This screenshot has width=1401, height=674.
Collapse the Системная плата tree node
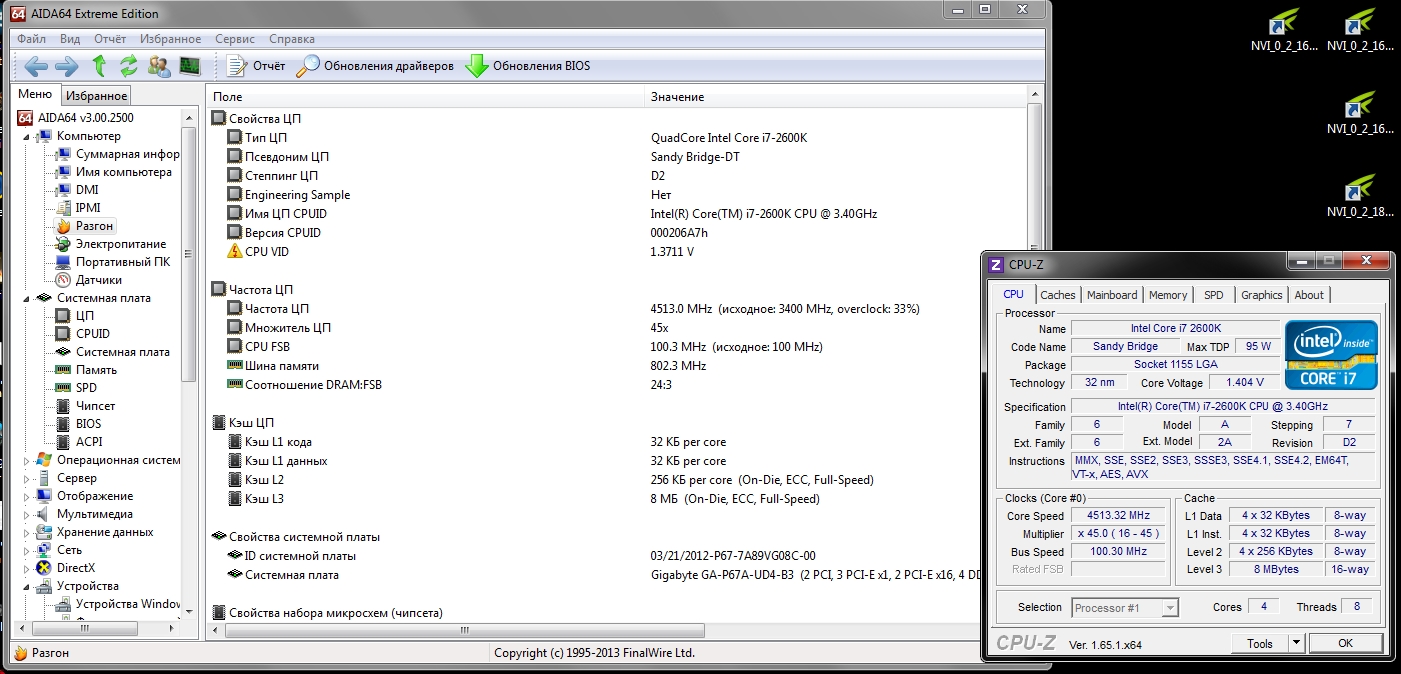(x=27, y=298)
